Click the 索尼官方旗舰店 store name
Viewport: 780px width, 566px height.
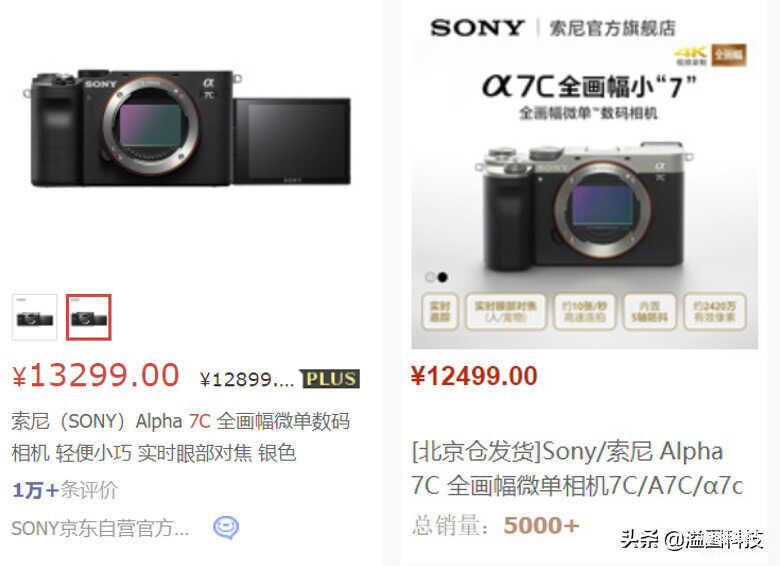612,28
